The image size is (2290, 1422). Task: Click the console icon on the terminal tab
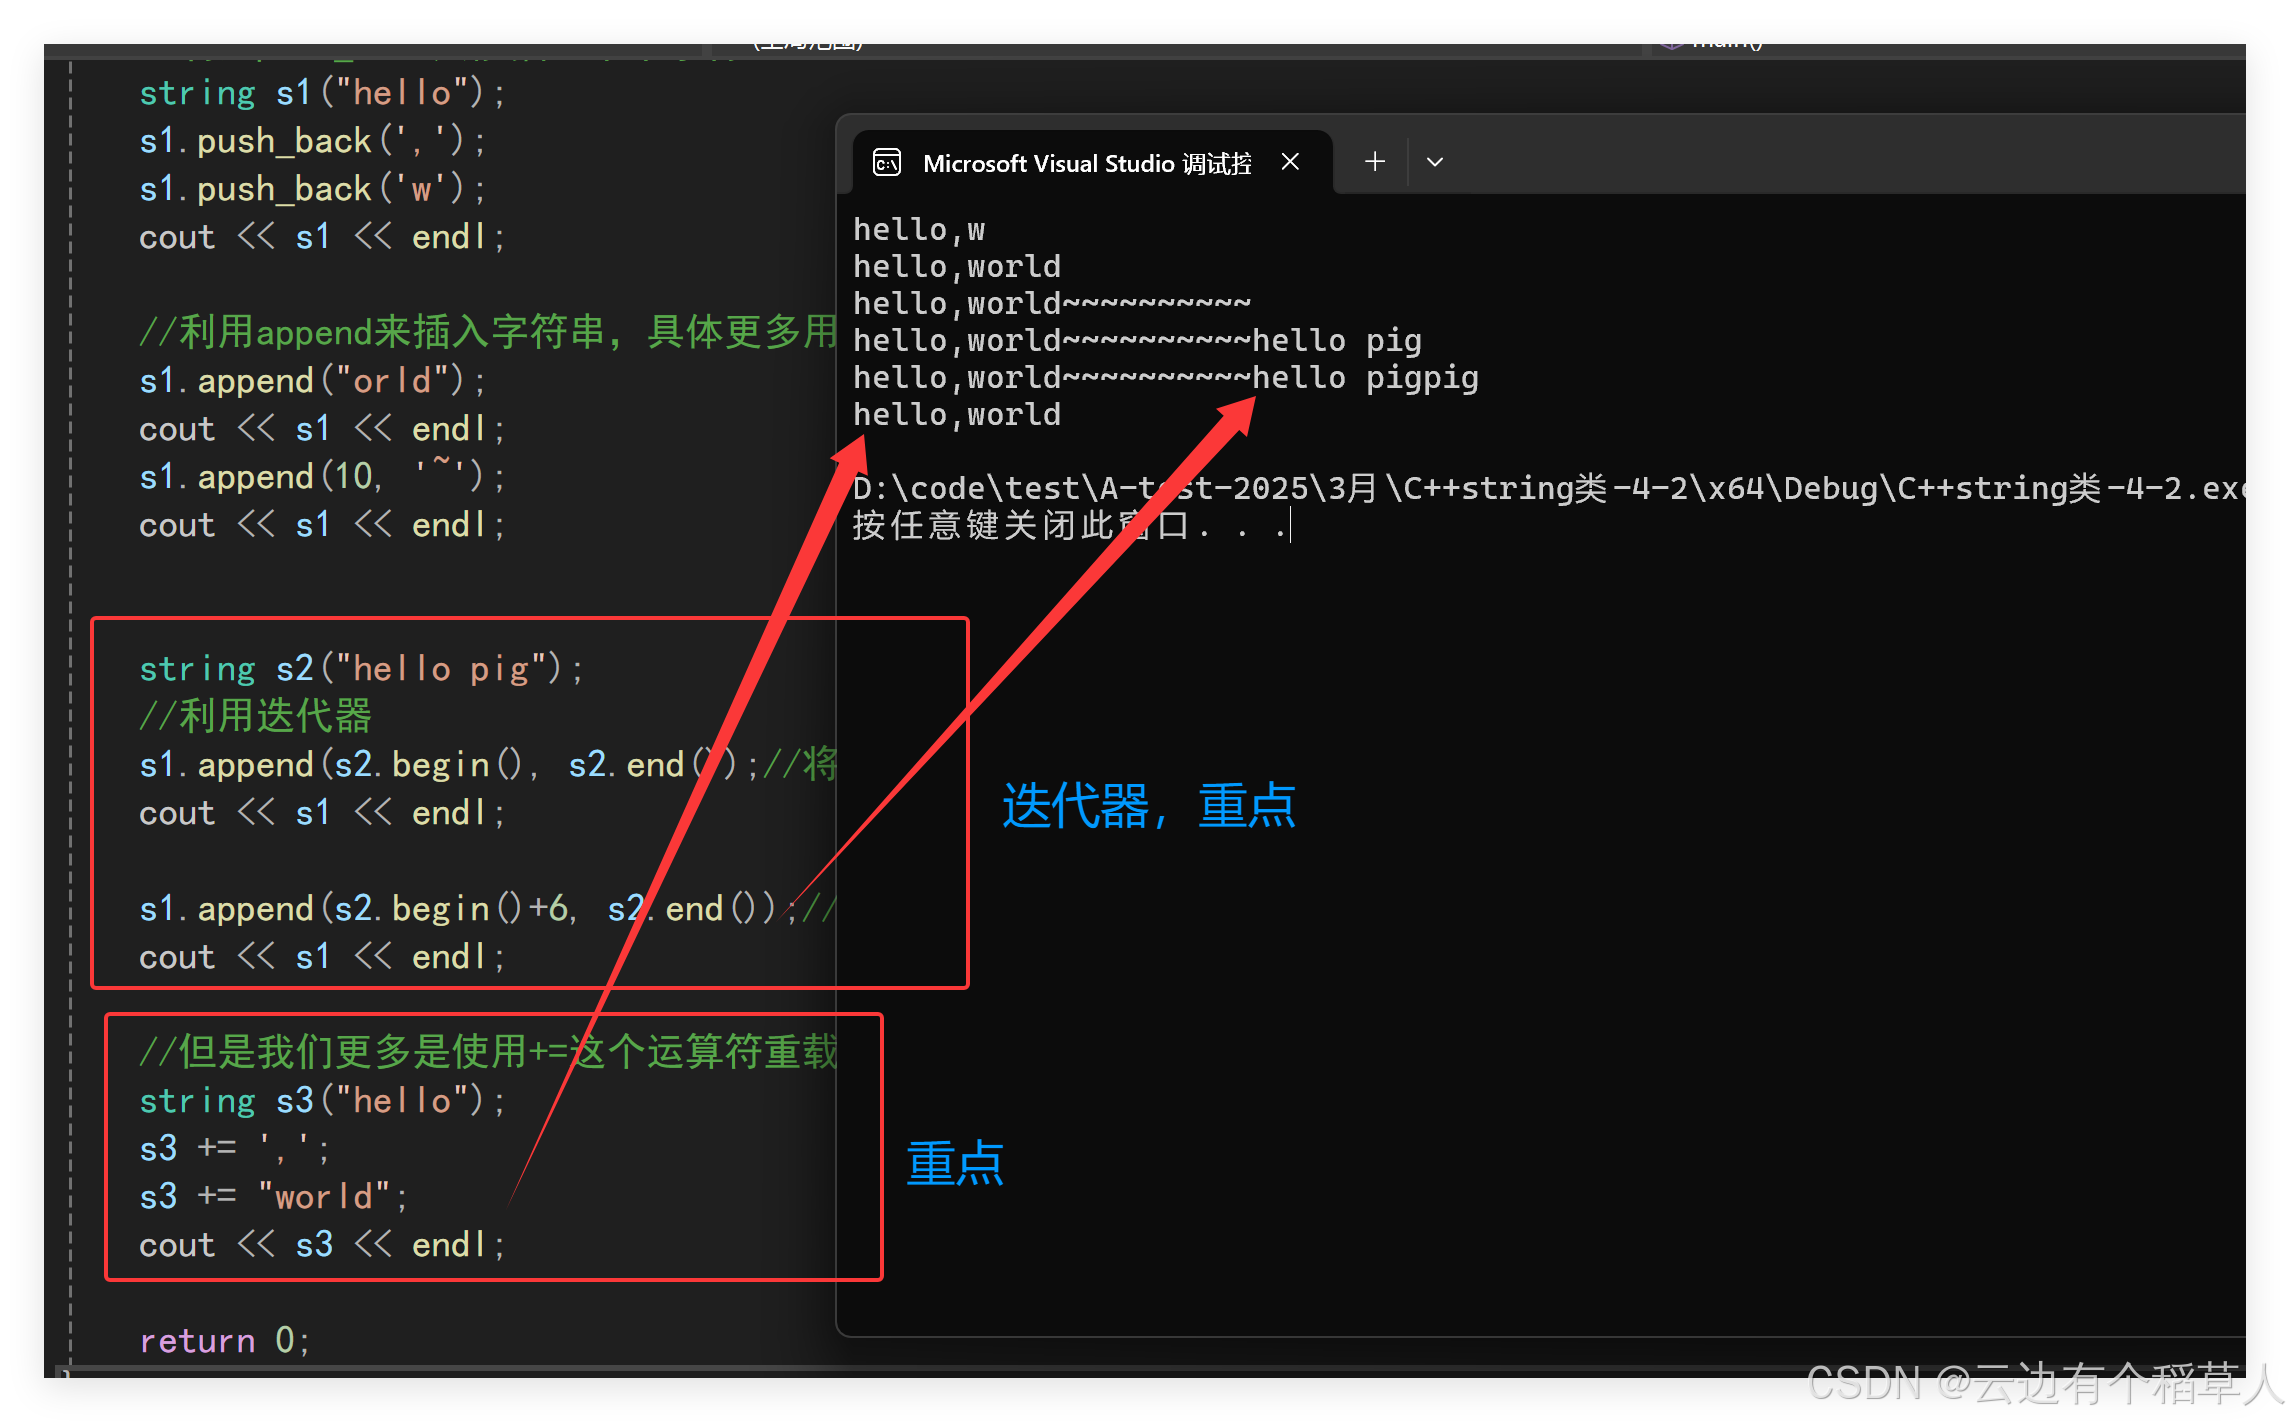pos(886,162)
